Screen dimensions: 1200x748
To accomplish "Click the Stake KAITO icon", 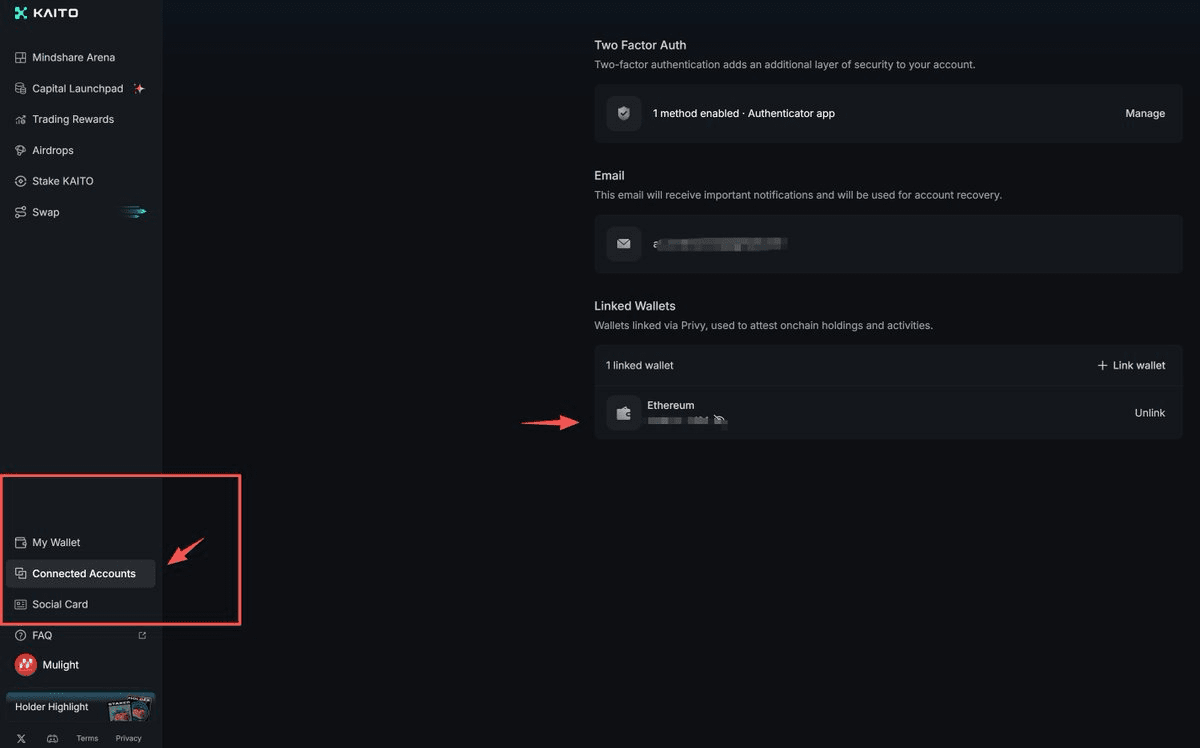I will coord(21,182).
